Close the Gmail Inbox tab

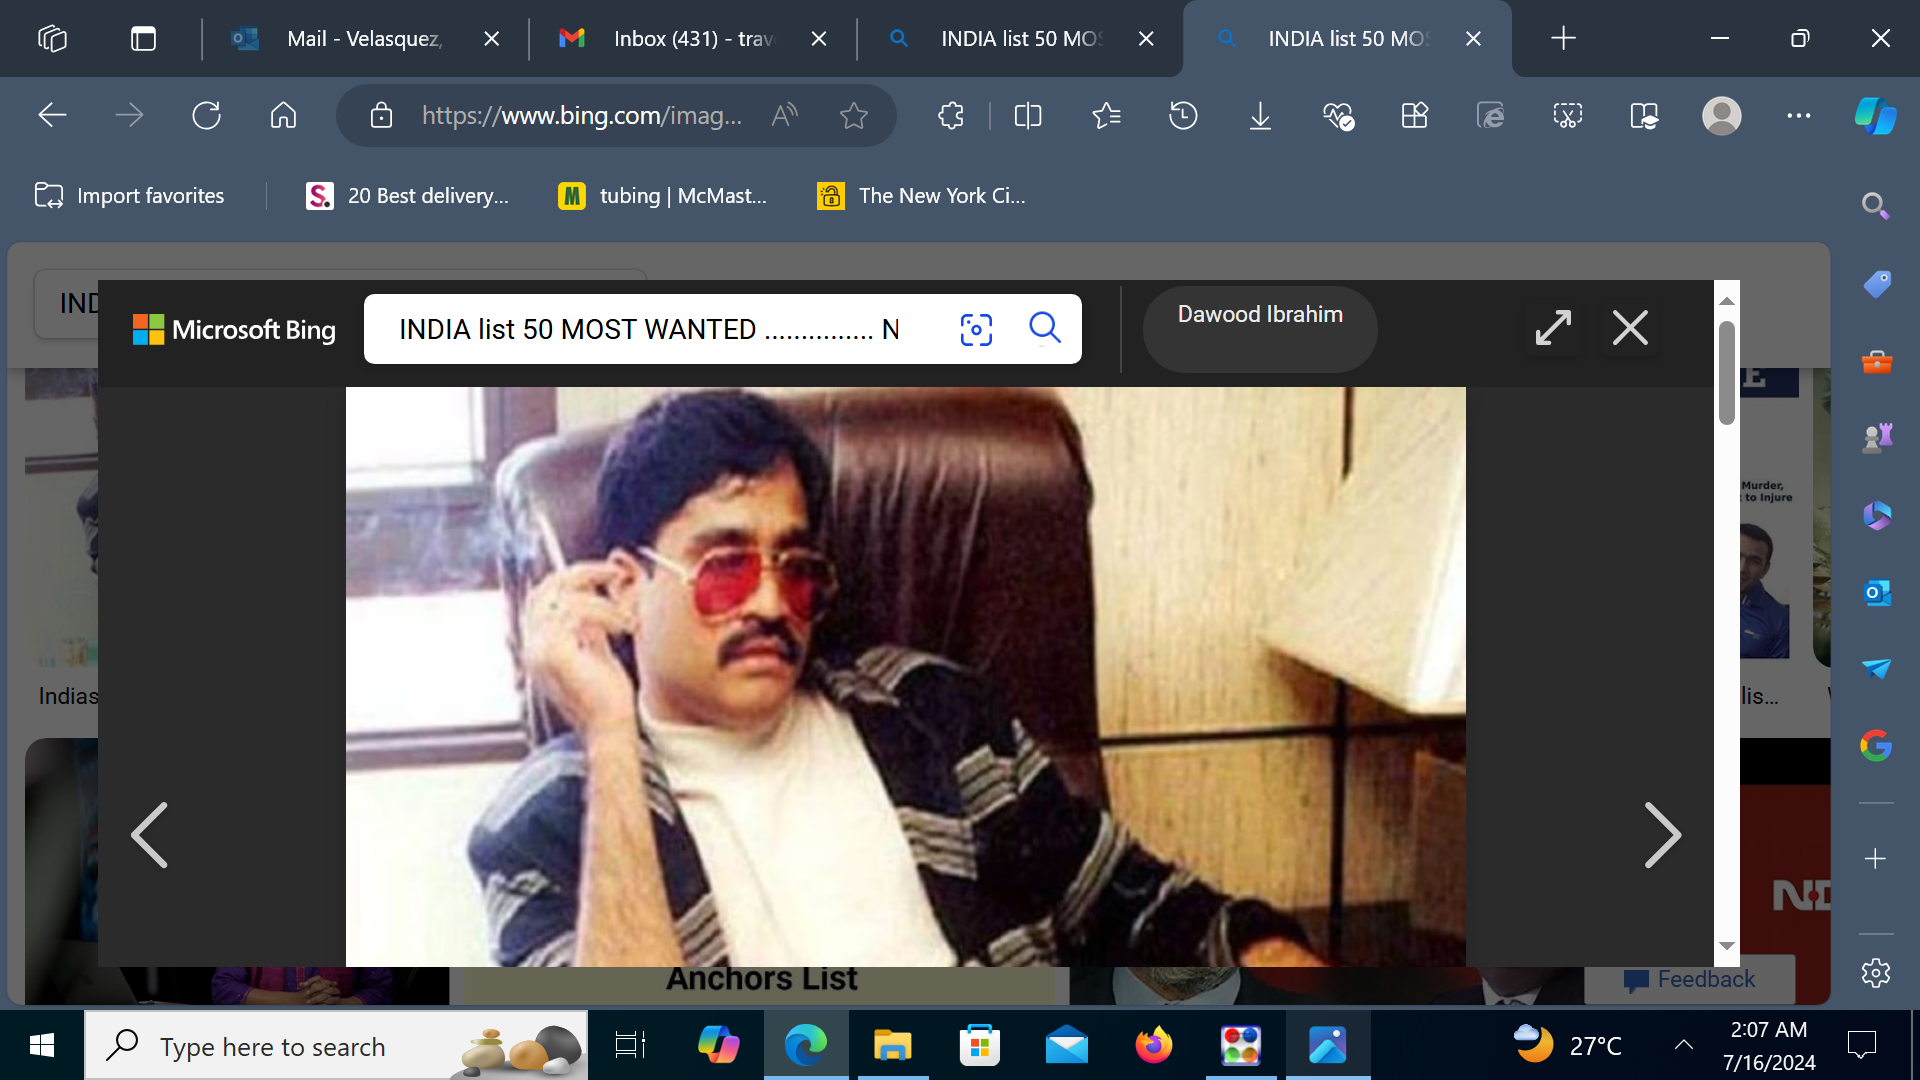(x=819, y=38)
